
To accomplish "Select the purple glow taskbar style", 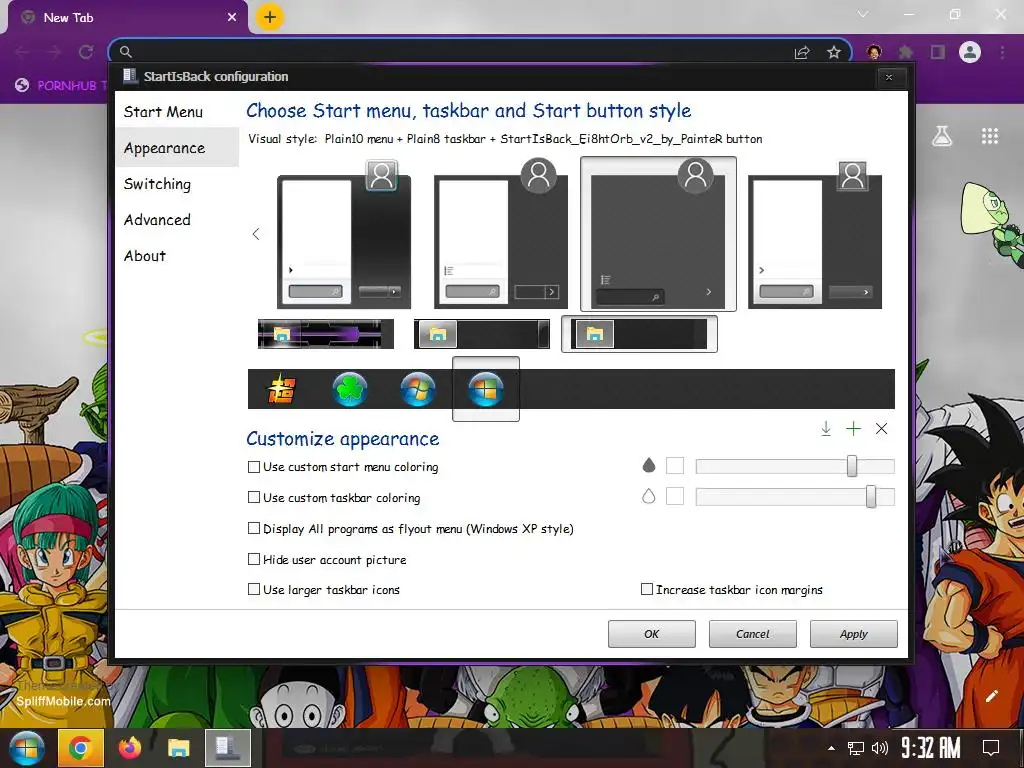I will pyautogui.click(x=326, y=334).
